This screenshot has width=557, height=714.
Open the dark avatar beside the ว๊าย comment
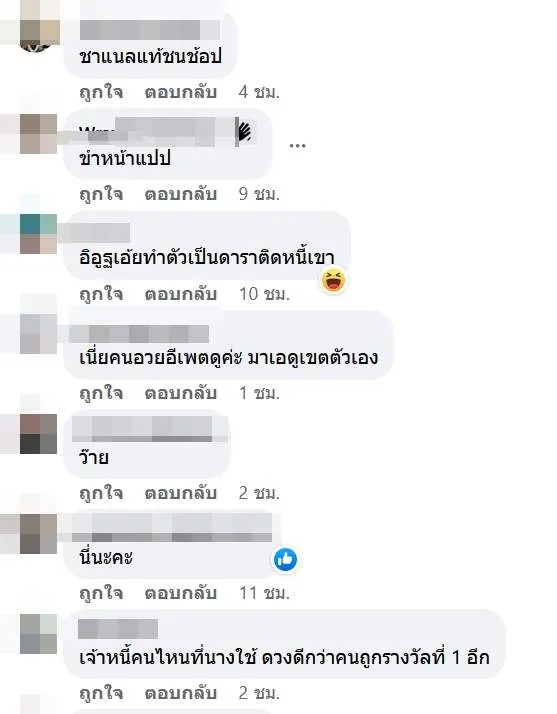pos(39,434)
